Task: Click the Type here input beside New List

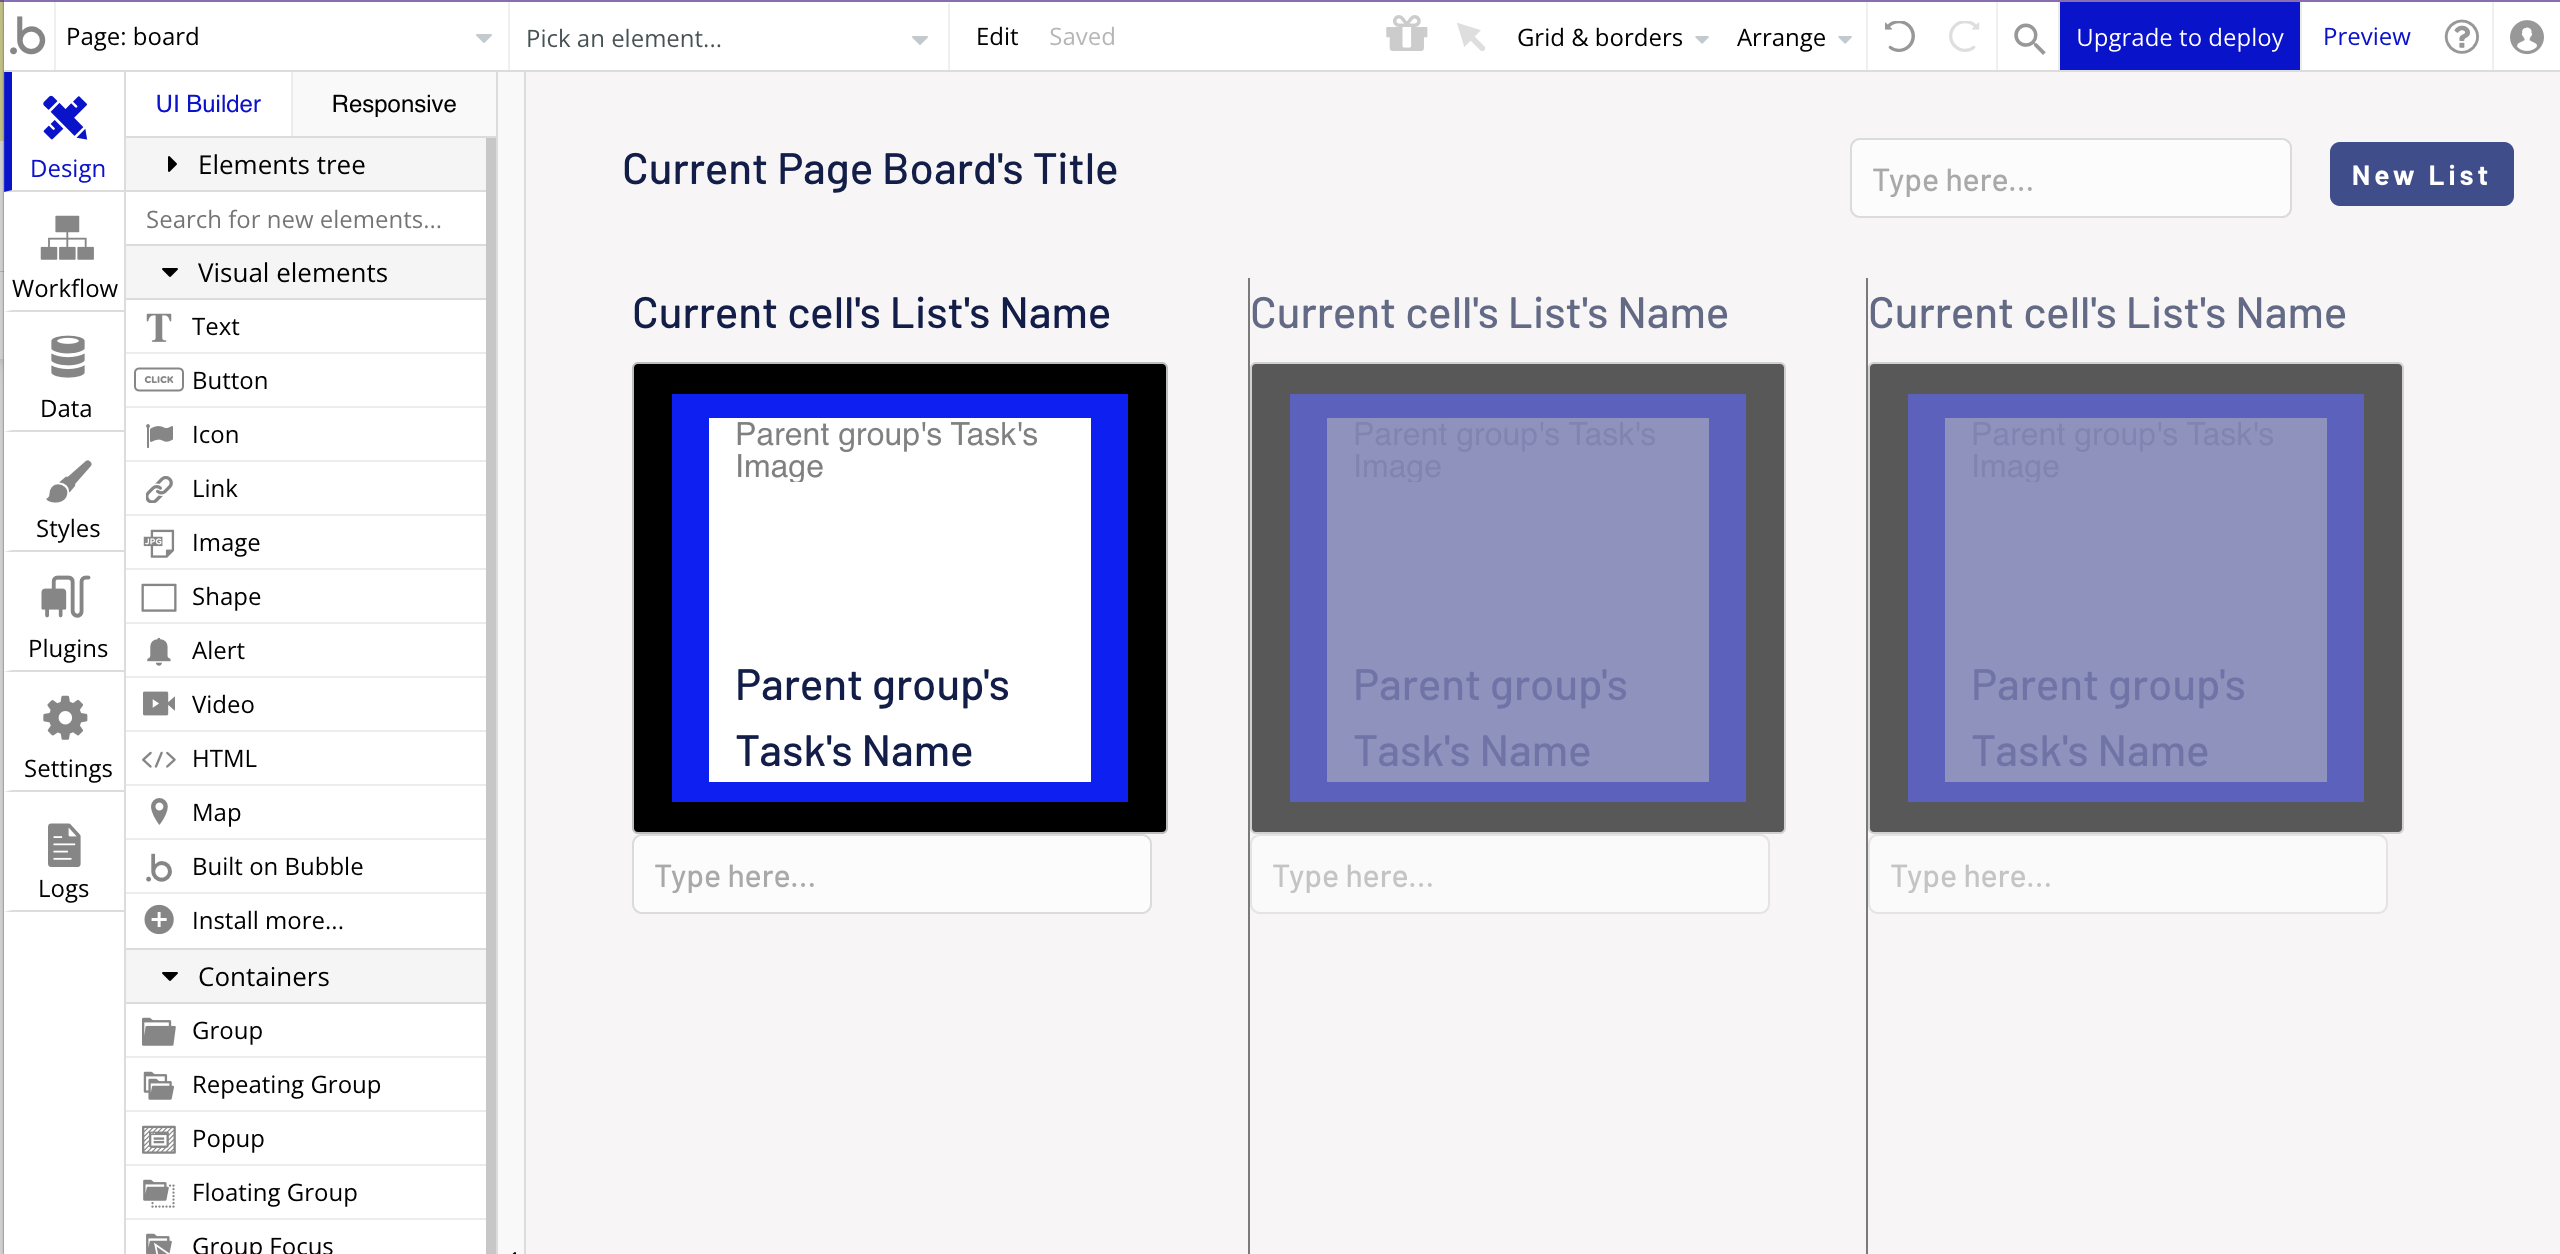Action: (2070, 179)
